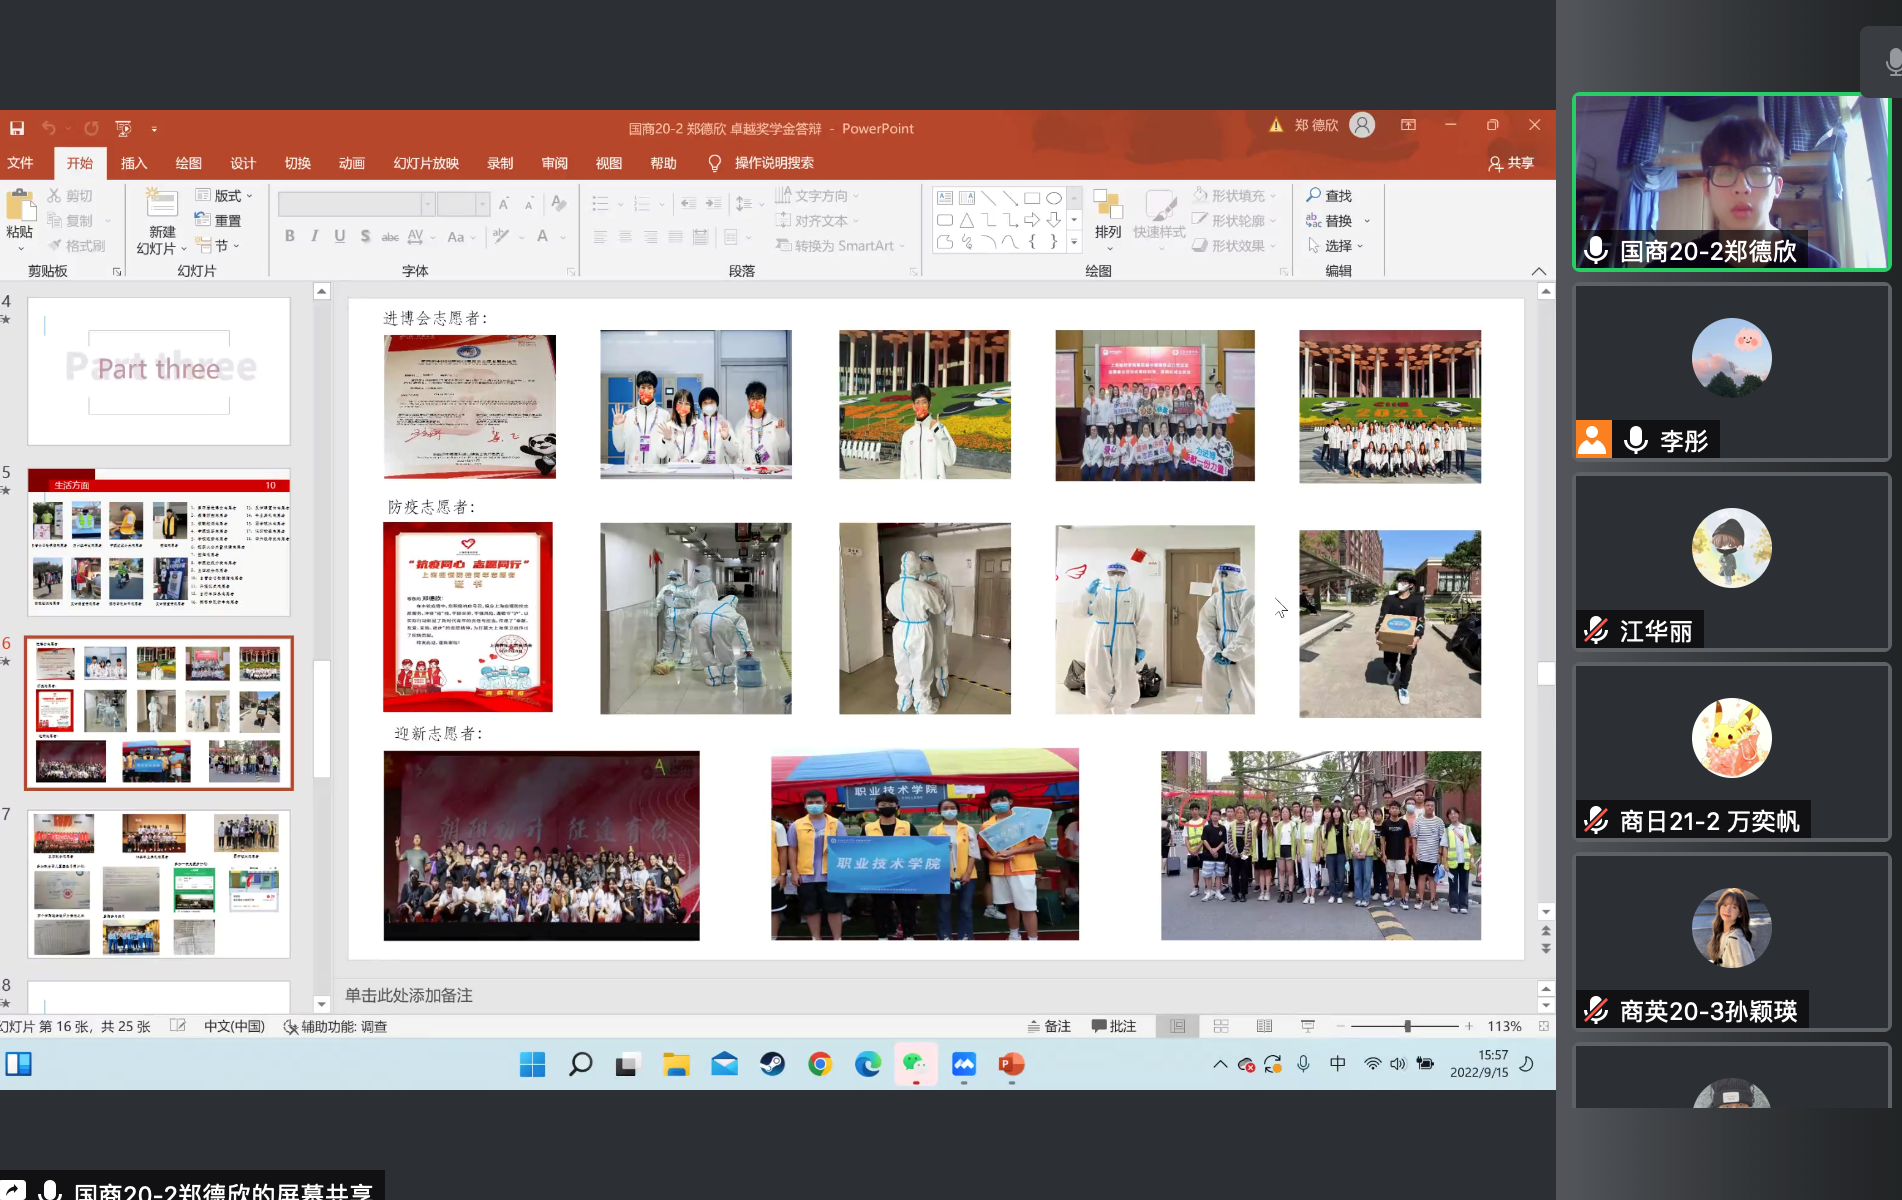This screenshot has height=1200, width=1902.
Task: Click the zoom slider handle
Action: pos(1407,1026)
